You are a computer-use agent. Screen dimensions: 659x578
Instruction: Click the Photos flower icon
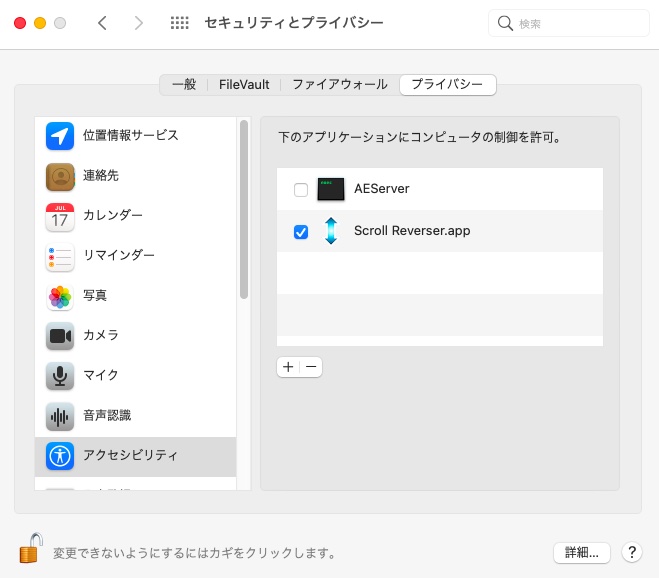click(x=60, y=297)
